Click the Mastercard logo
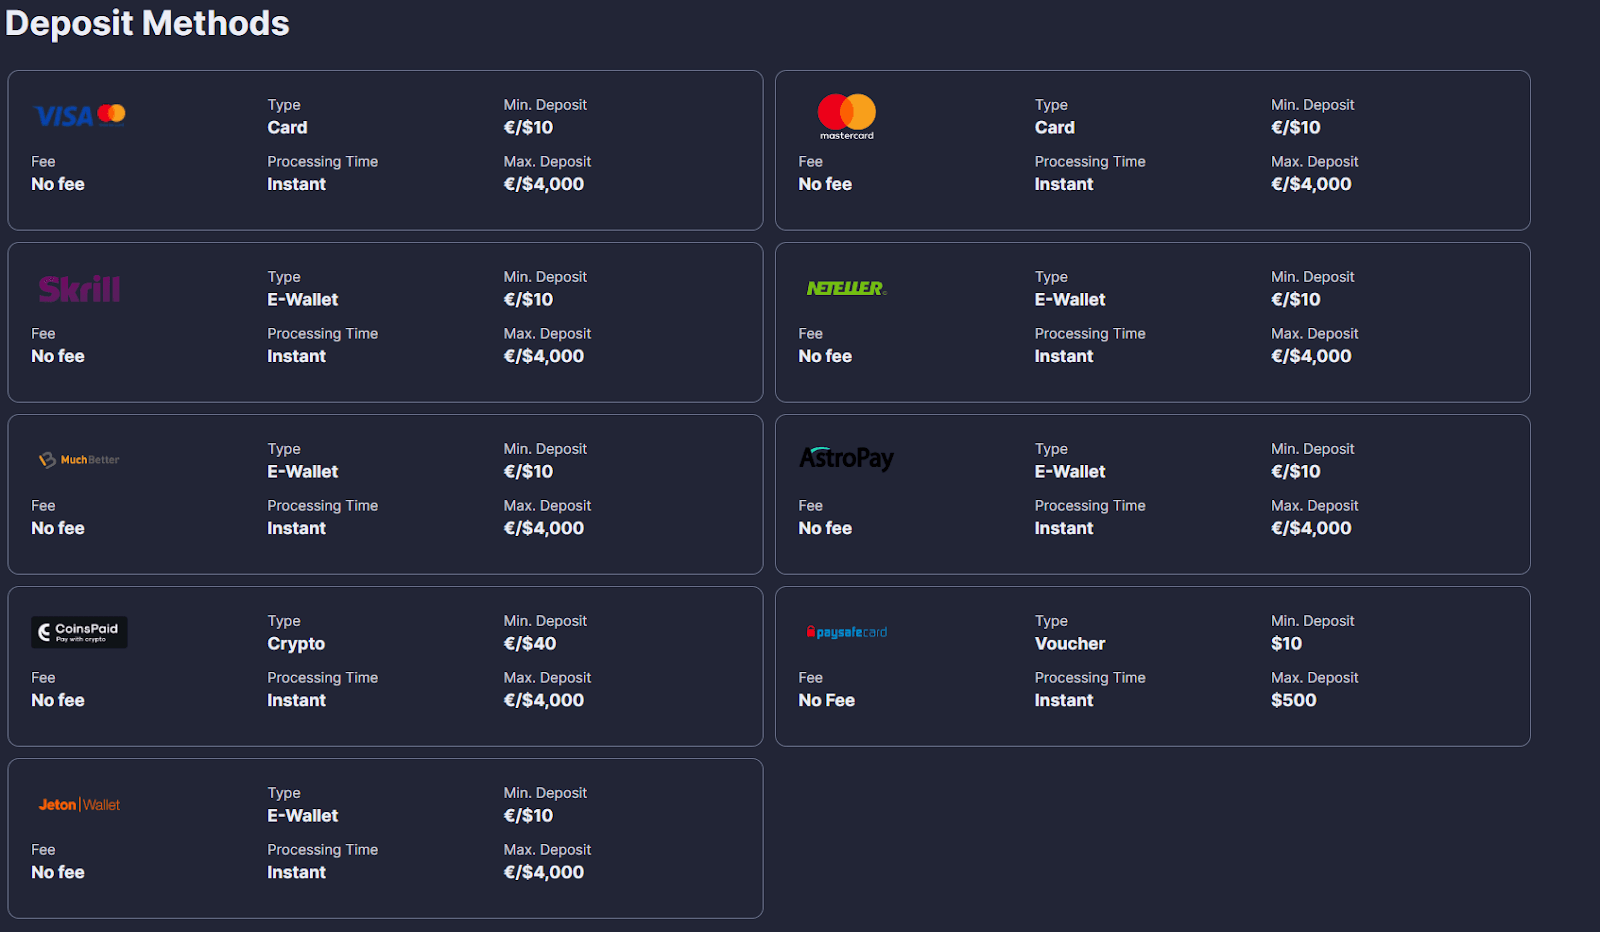 click(847, 116)
